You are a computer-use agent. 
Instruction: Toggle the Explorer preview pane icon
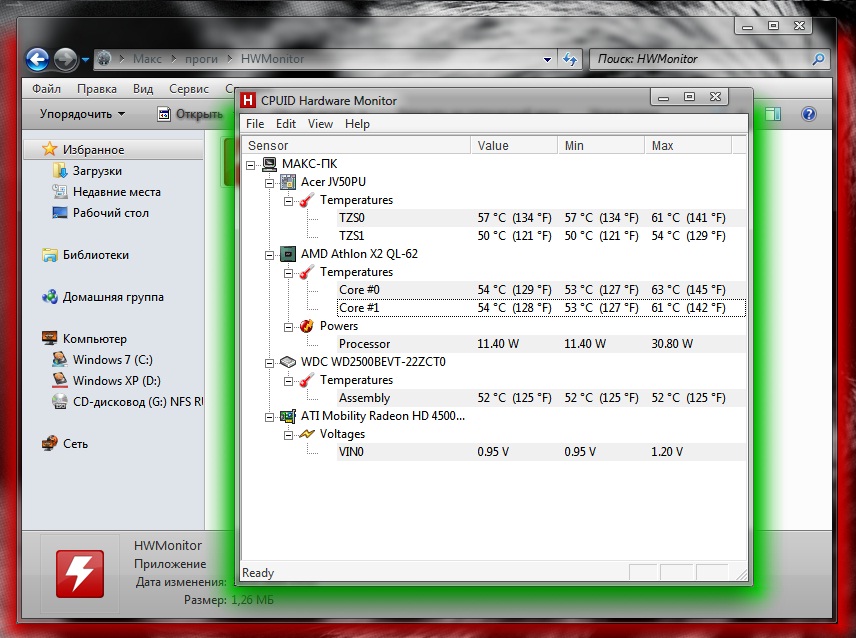[773, 114]
